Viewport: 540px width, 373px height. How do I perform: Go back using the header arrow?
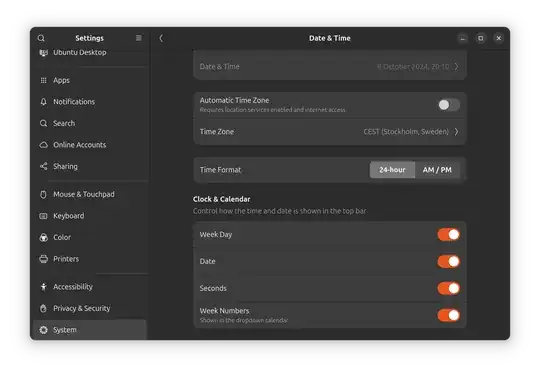tap(161, 38)
